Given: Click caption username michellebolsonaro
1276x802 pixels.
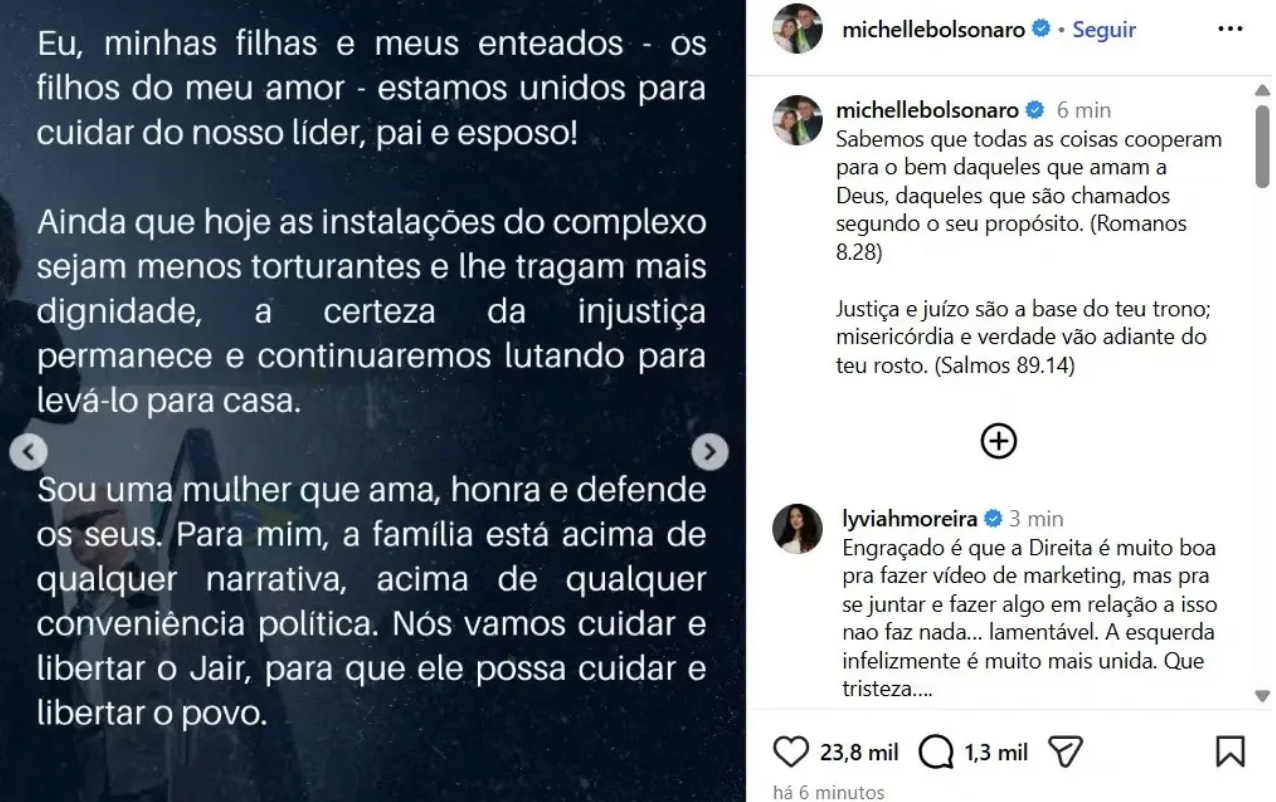Looking at the screenshot, I should point(927,110).
